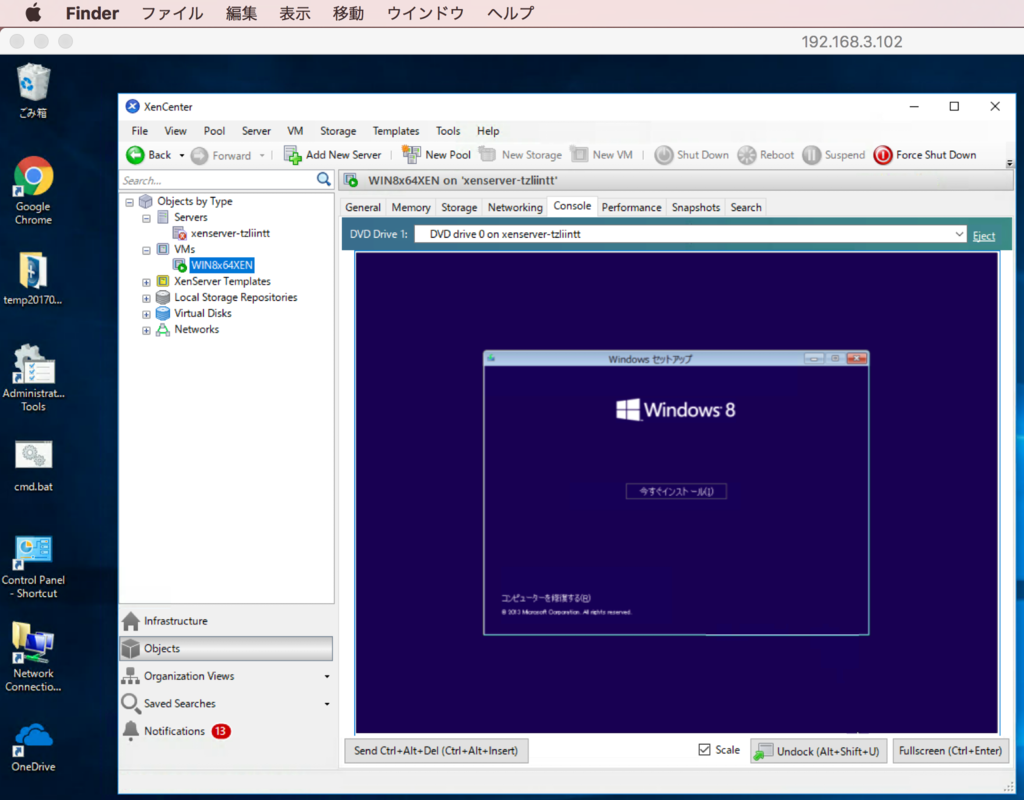This screenshot has width=1024, height=800.
Task: Click the red Force Shut Down icon
Action: click(883, 155)
